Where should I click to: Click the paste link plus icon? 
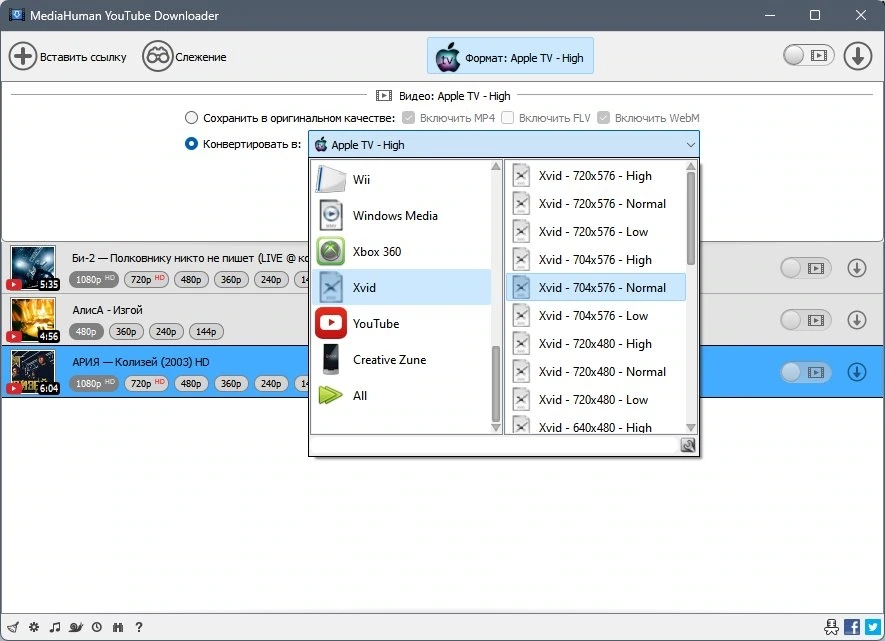[x=23, y=56]
